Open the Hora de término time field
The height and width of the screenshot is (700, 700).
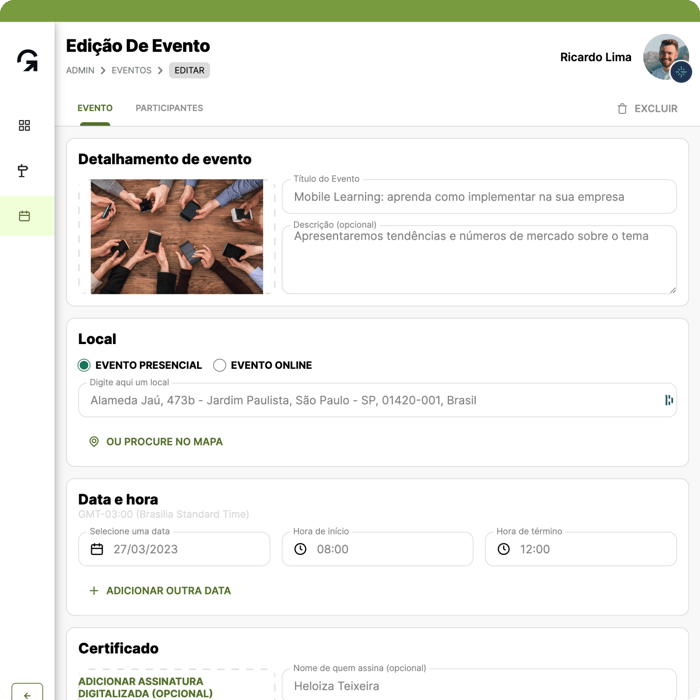[581, 549]
